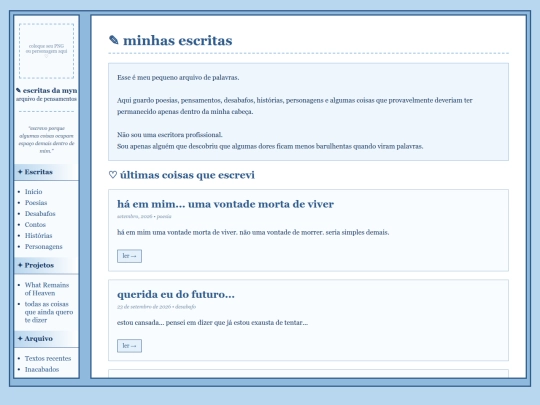Go to Textos recentes
Screen dimensions: 540x405
coord(48,359)
